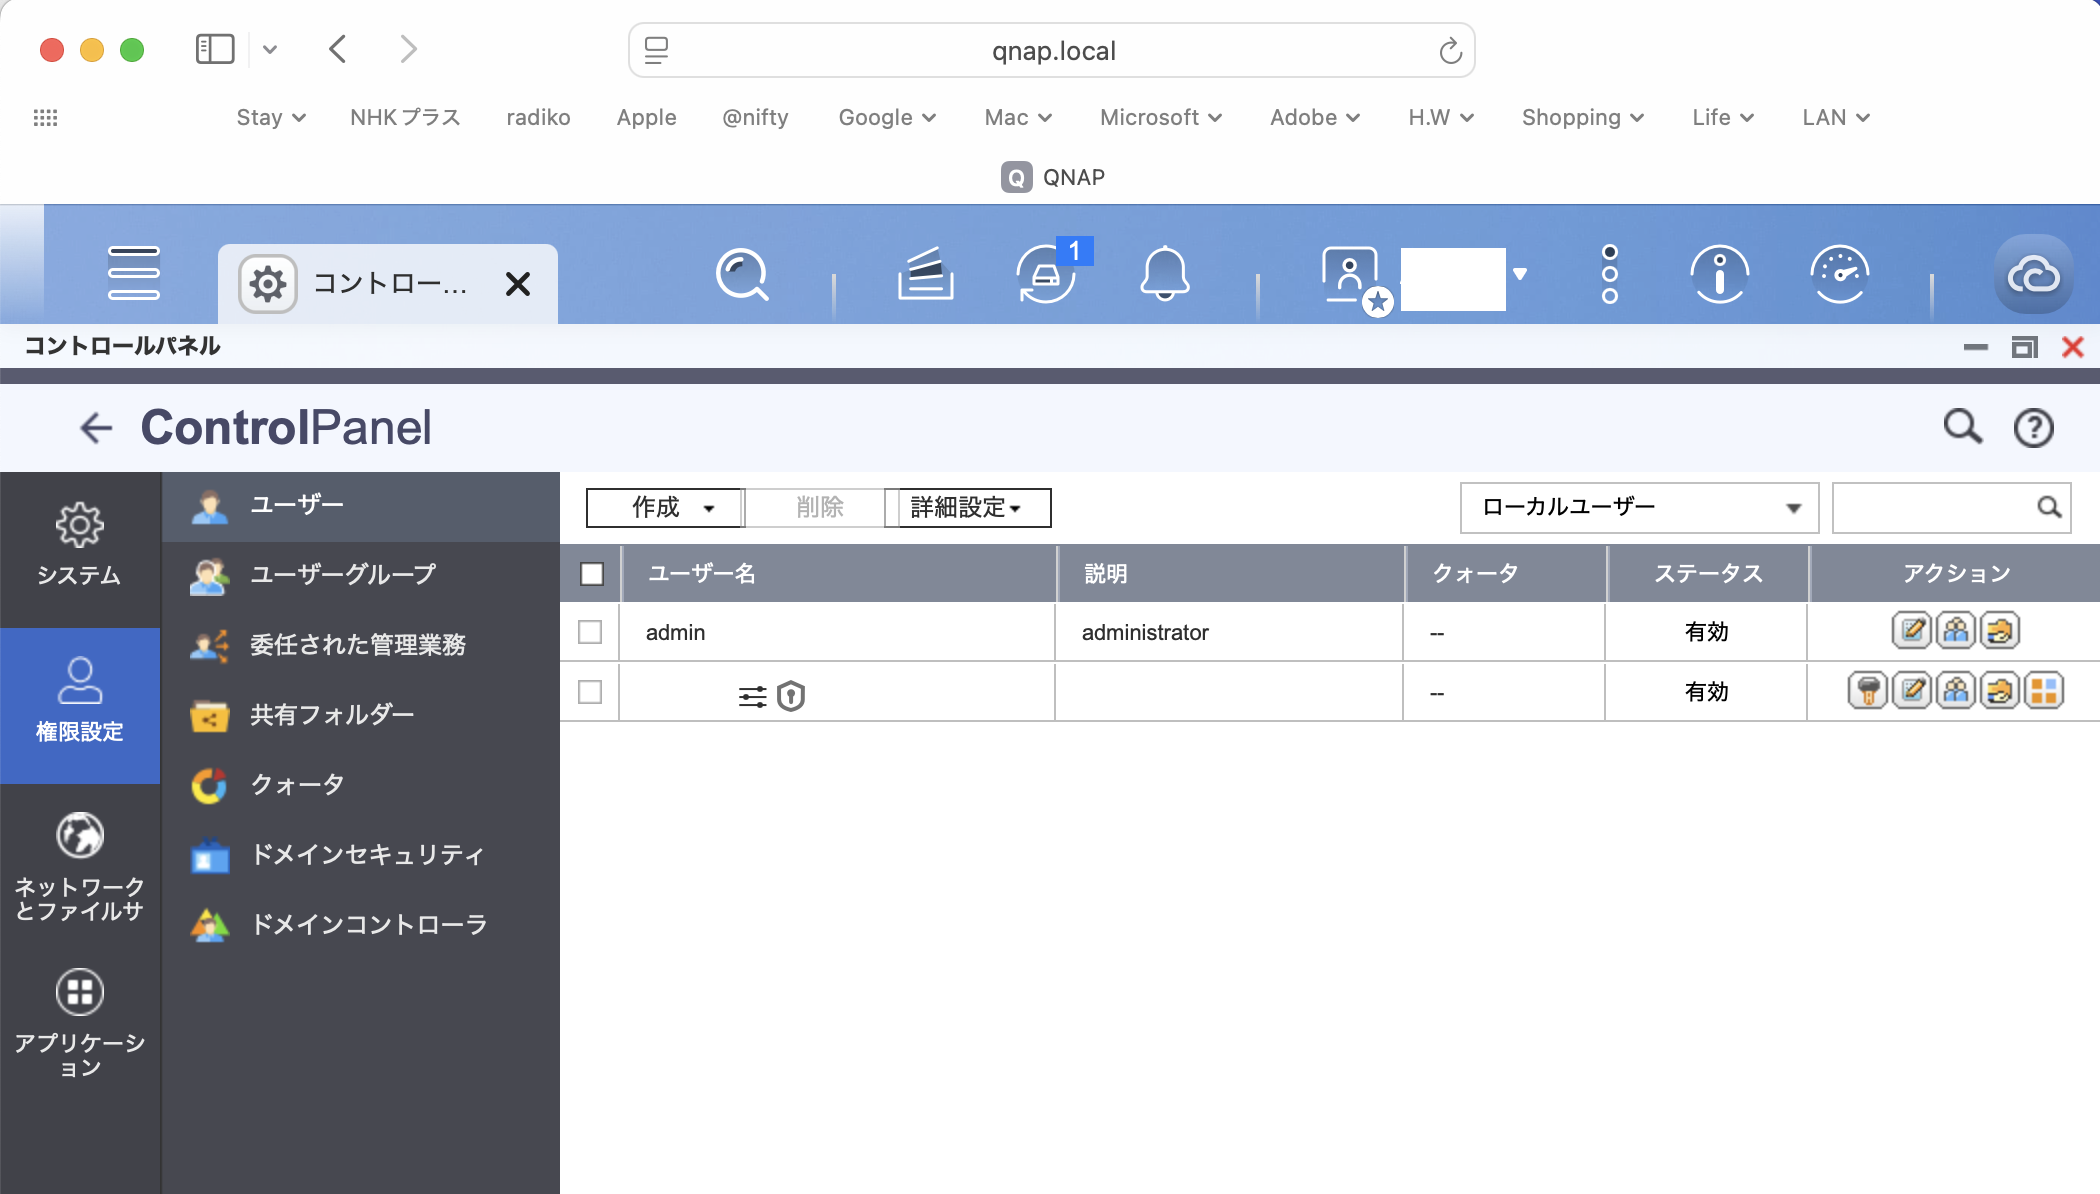Screen dimensions: 2100x1194
Task: Expand the ローカルユーザー dropdown
Action: tap(1639, 508)
